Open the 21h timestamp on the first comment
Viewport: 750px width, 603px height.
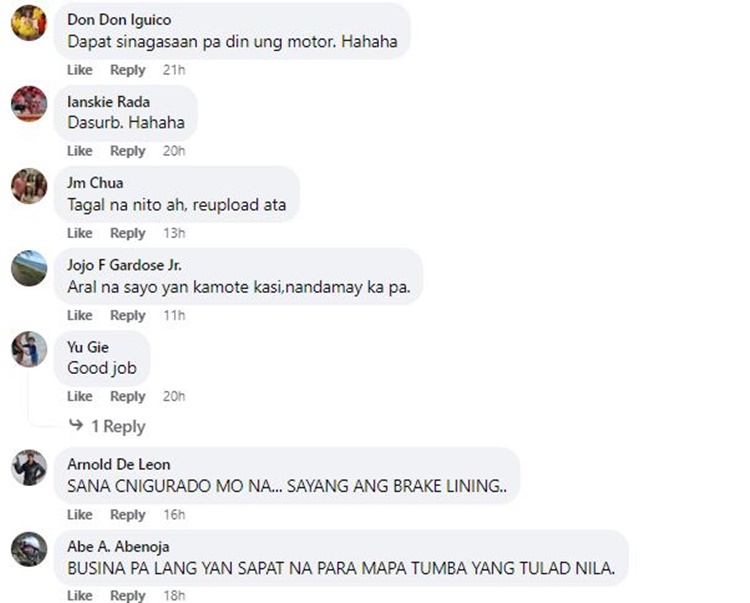(x=174, y=70)
